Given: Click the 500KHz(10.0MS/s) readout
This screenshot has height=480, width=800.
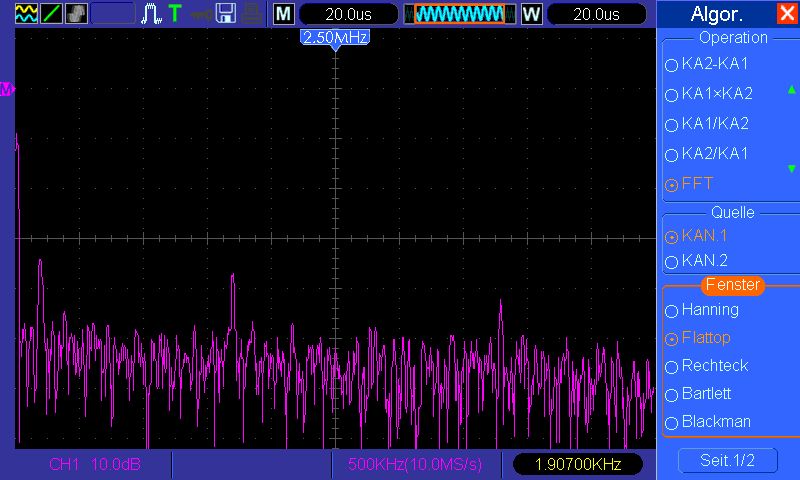Looking at the screenshot, I should click(x=414, y=464).
